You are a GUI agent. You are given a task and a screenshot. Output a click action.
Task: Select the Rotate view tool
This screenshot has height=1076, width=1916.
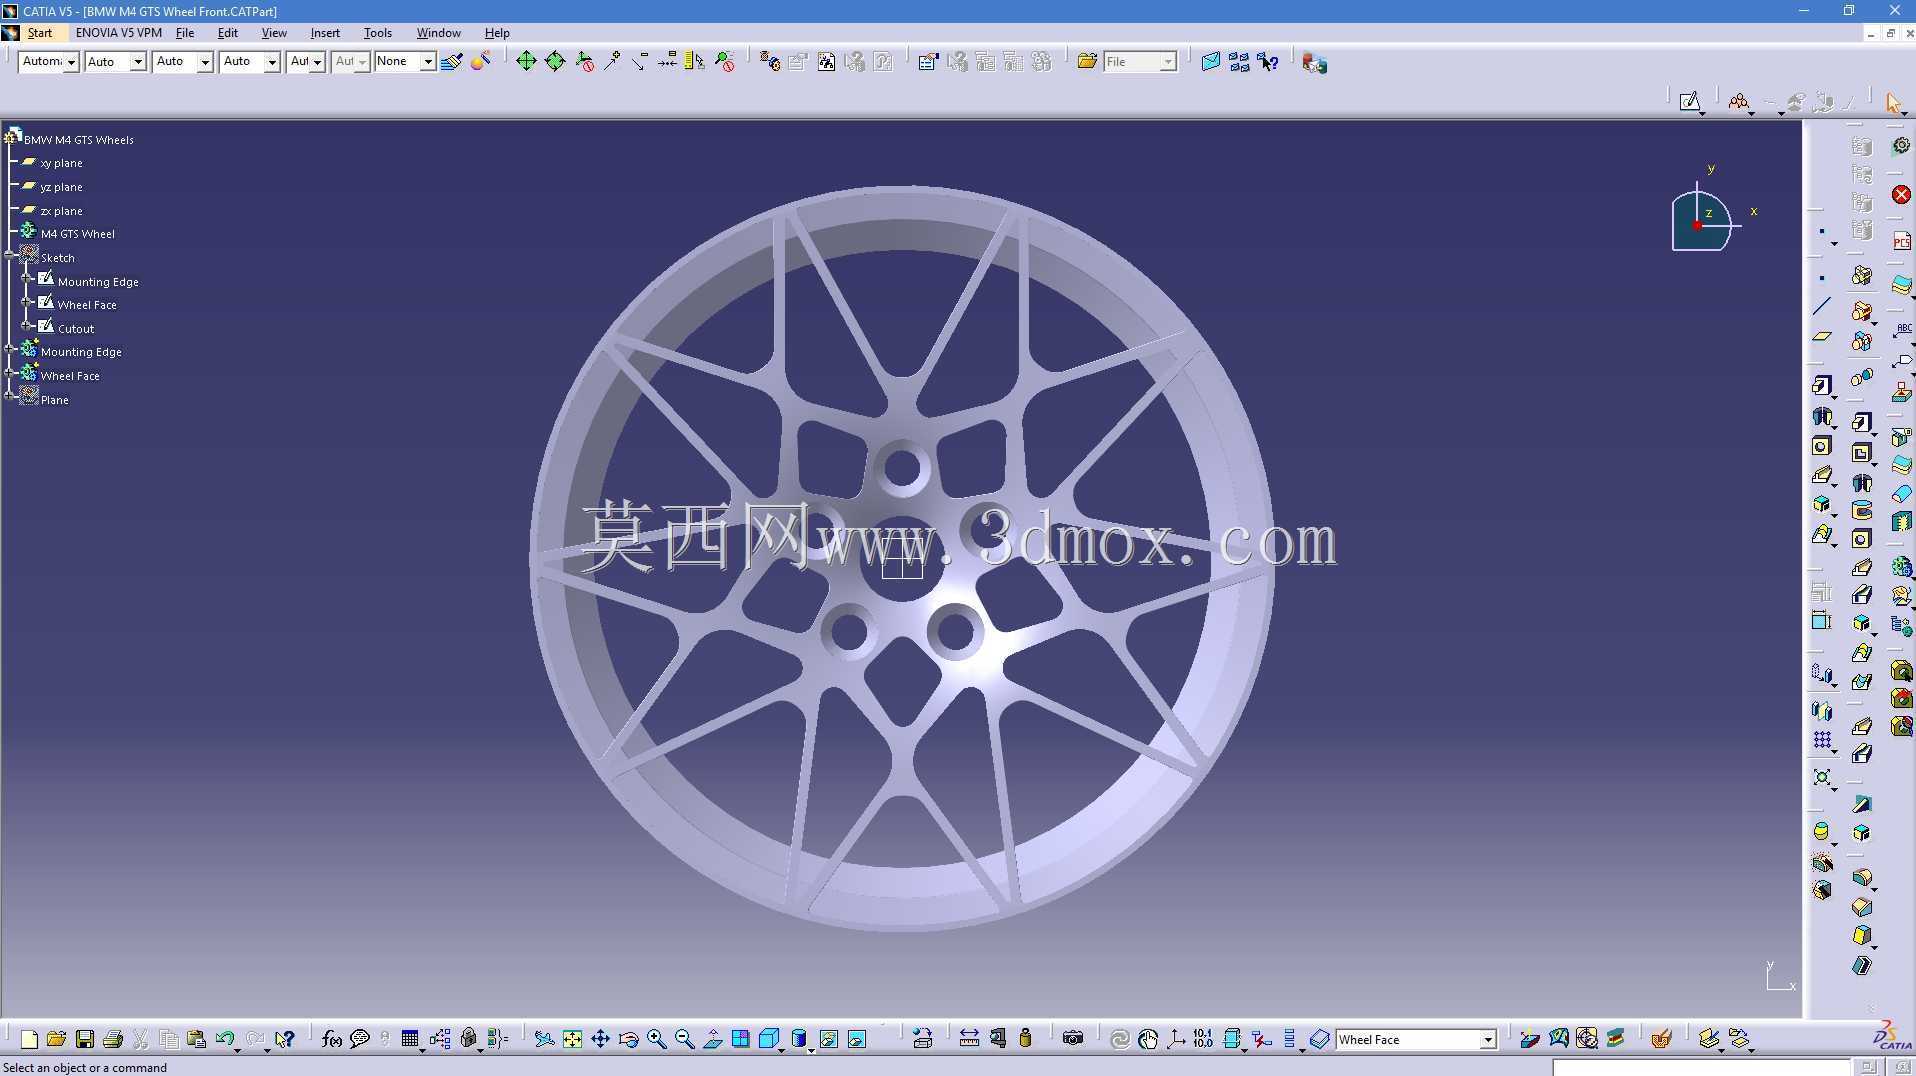(628, 1039)
